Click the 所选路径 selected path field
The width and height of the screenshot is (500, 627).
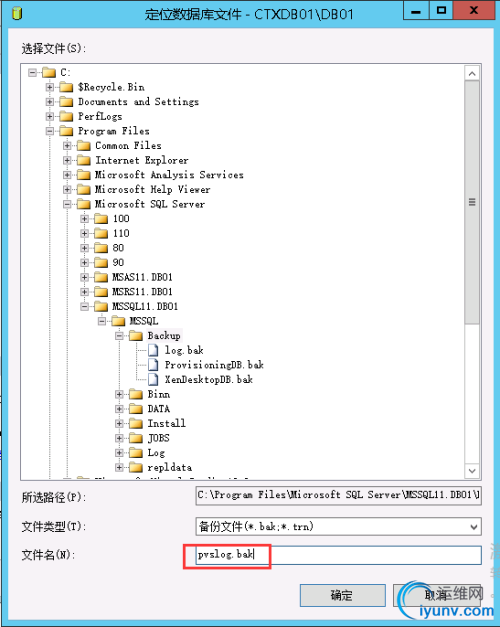pyautogui.click(x=338, y=495)
